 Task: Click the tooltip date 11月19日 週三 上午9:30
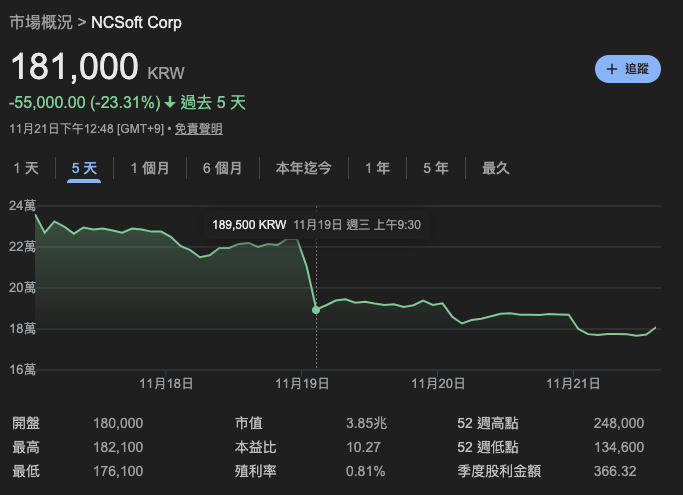pos(357,225)
